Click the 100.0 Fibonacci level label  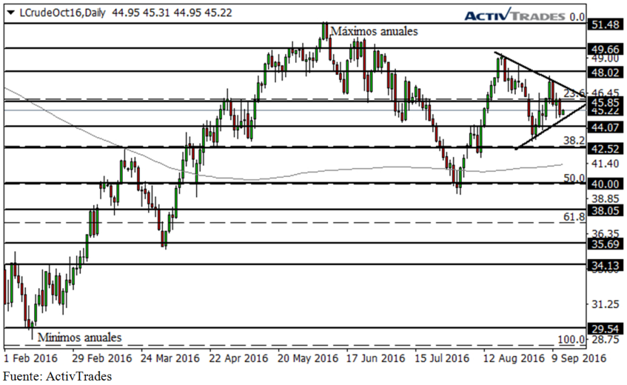click(x=571, y=340)
